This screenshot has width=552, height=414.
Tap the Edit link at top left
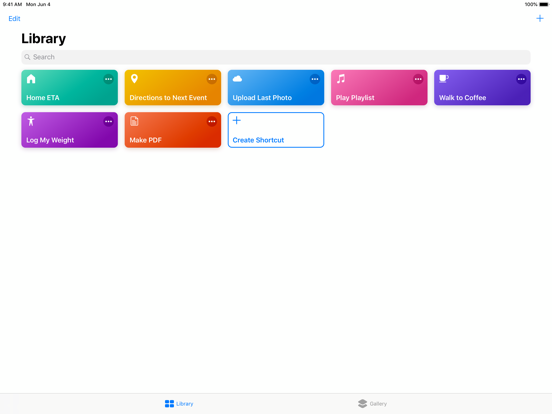coord(14,19)
